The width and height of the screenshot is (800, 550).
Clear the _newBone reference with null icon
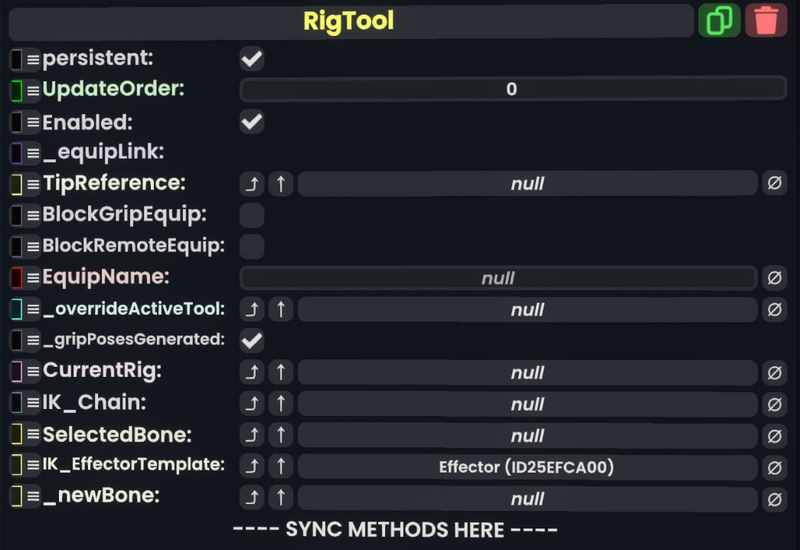pyautogui.click(x=774, y=498)
